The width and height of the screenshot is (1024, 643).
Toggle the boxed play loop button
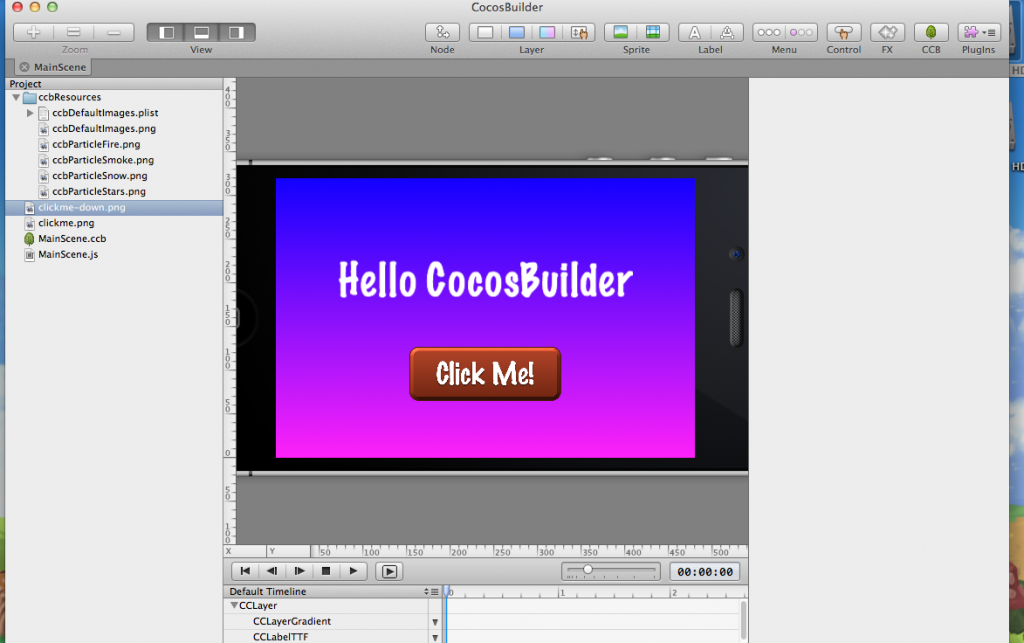pyautogui.click(x=389, y=571)
